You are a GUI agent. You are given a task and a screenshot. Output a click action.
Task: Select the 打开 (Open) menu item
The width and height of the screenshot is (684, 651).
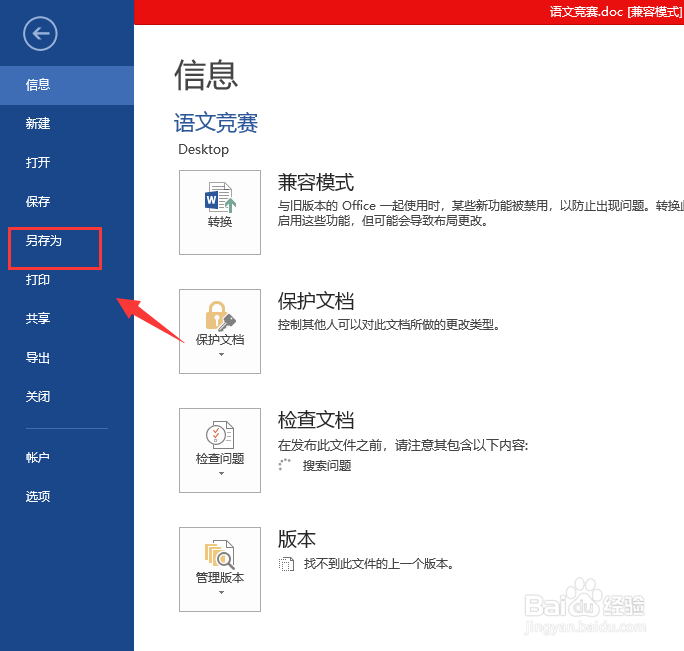pos(67,163)
